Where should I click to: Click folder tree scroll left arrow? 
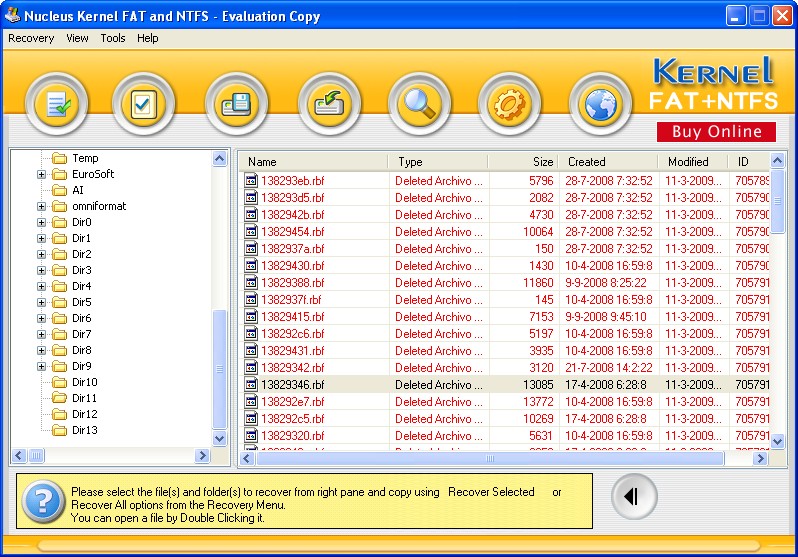[19, 455]
